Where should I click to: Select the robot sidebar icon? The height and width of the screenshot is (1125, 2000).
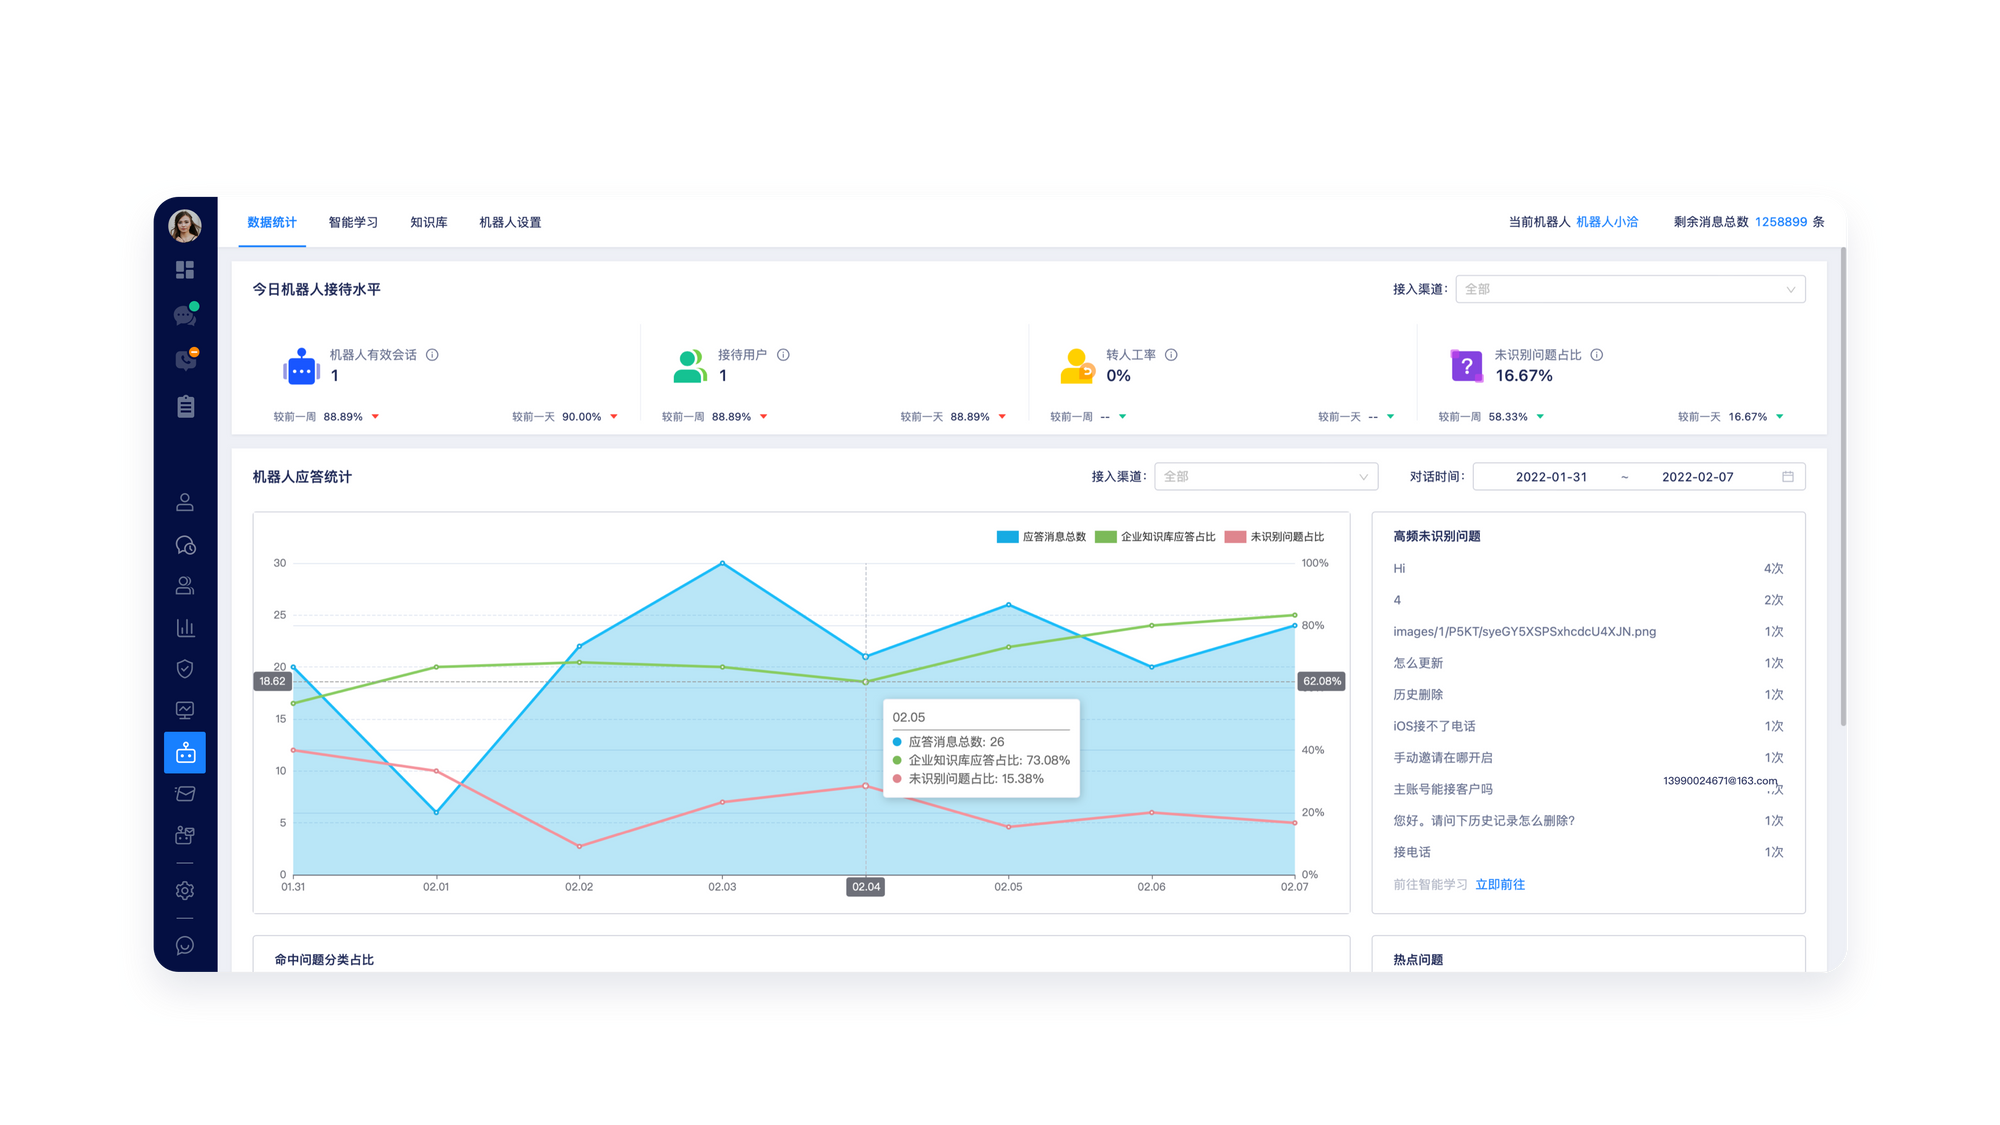point(185,753)
